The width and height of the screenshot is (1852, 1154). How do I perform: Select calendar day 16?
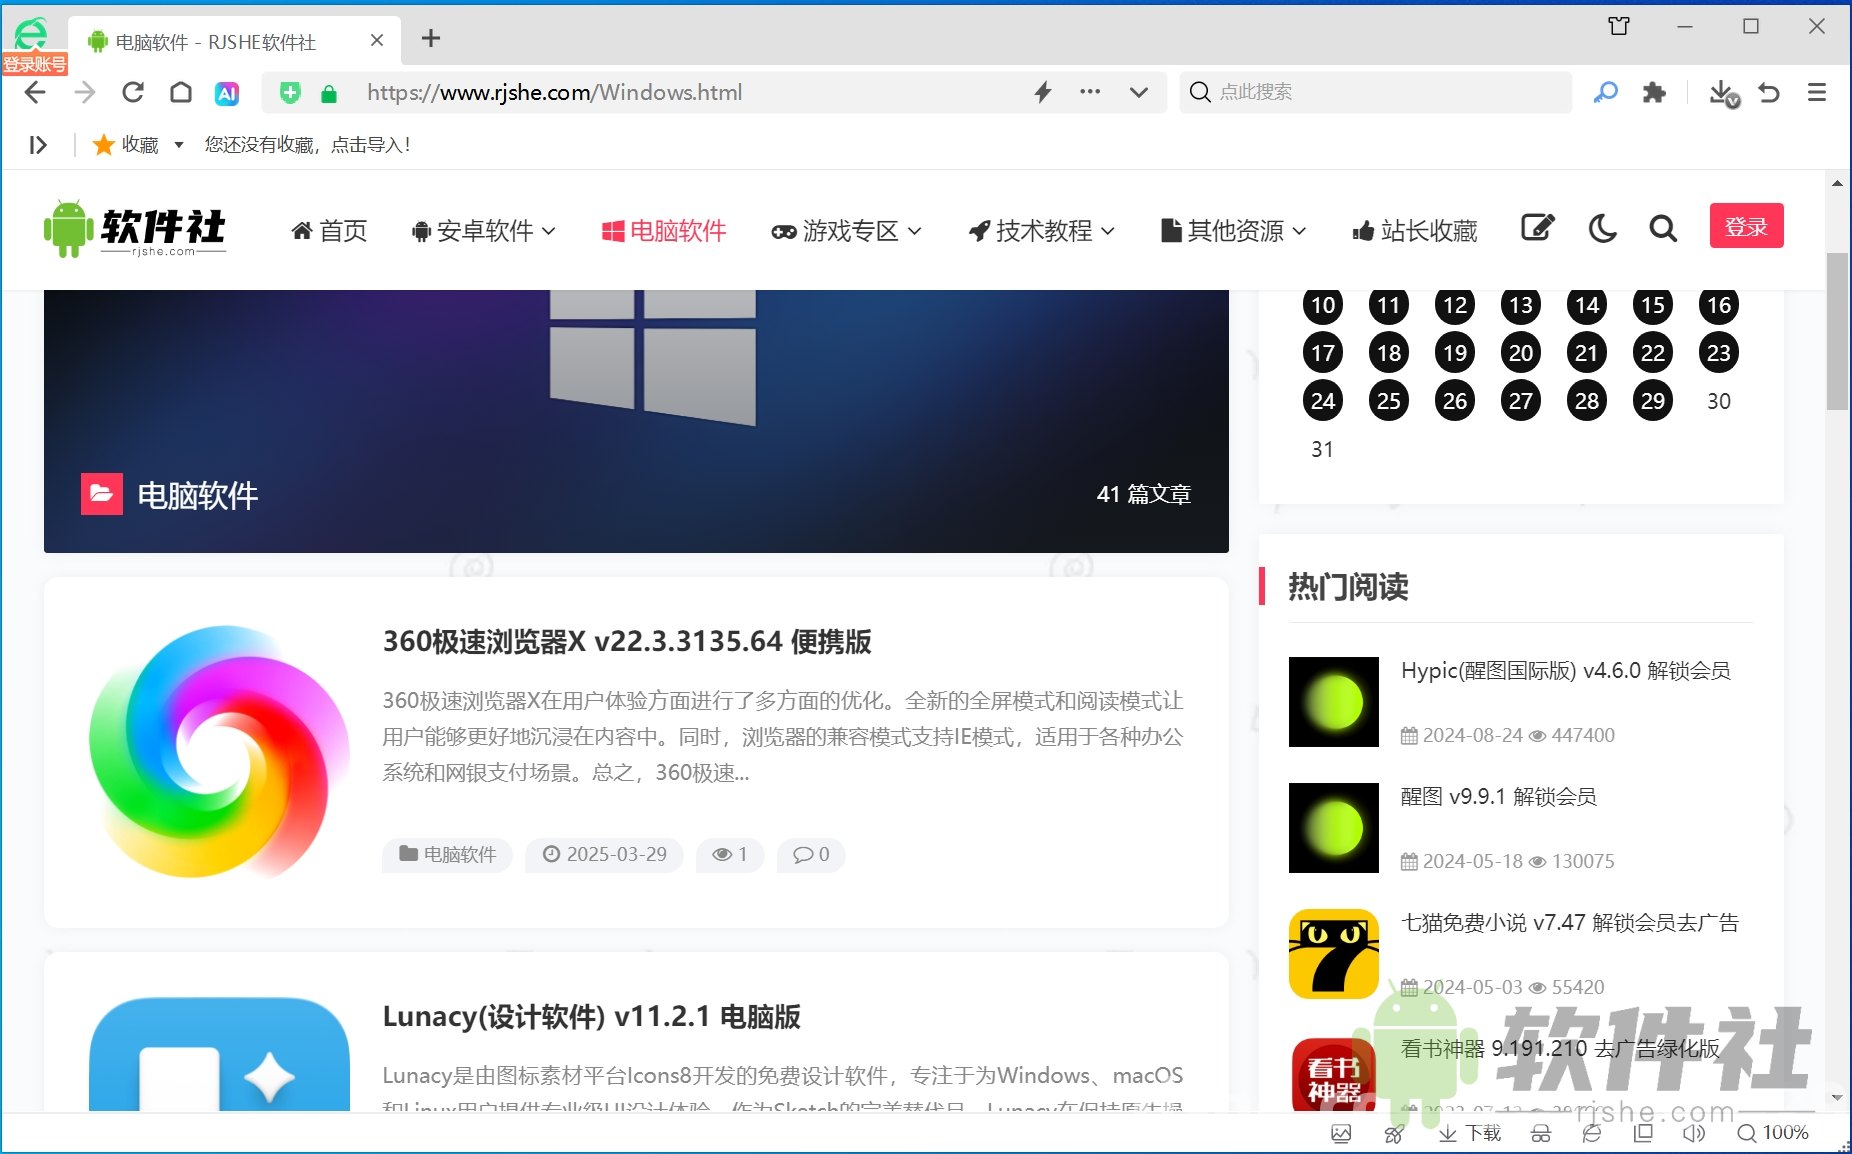[x=1719, y=304]
